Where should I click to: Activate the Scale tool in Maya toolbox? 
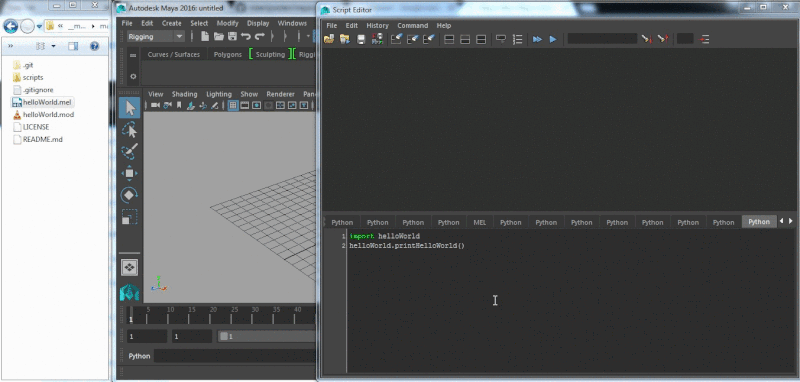(x=130, y=217)
